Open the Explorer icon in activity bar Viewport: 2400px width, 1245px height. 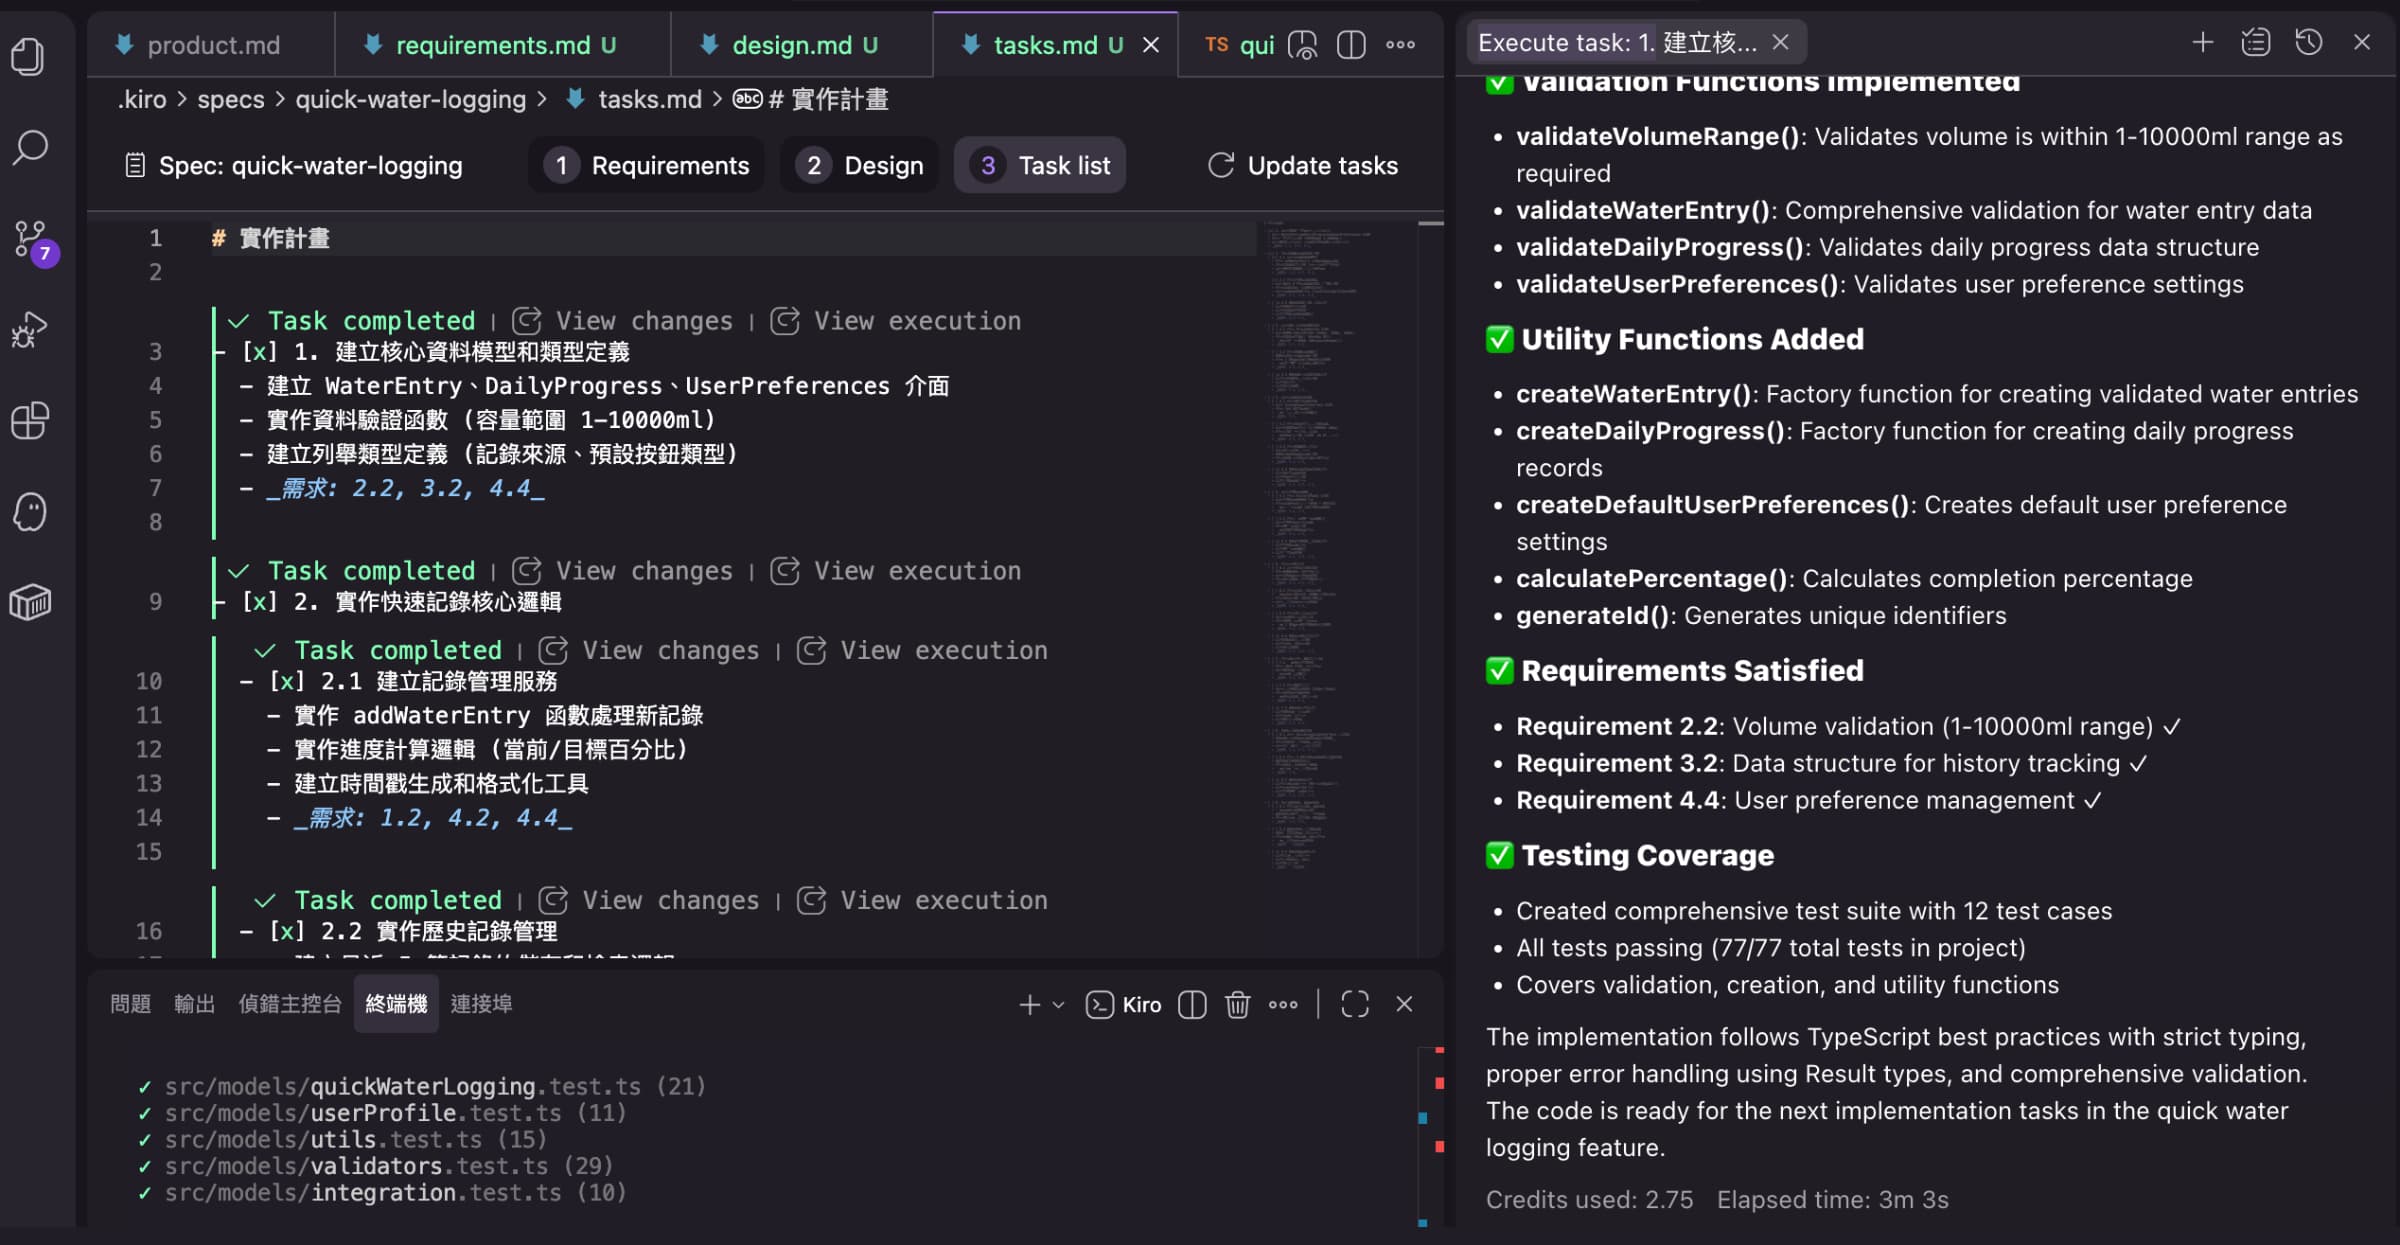click(29, 57)
